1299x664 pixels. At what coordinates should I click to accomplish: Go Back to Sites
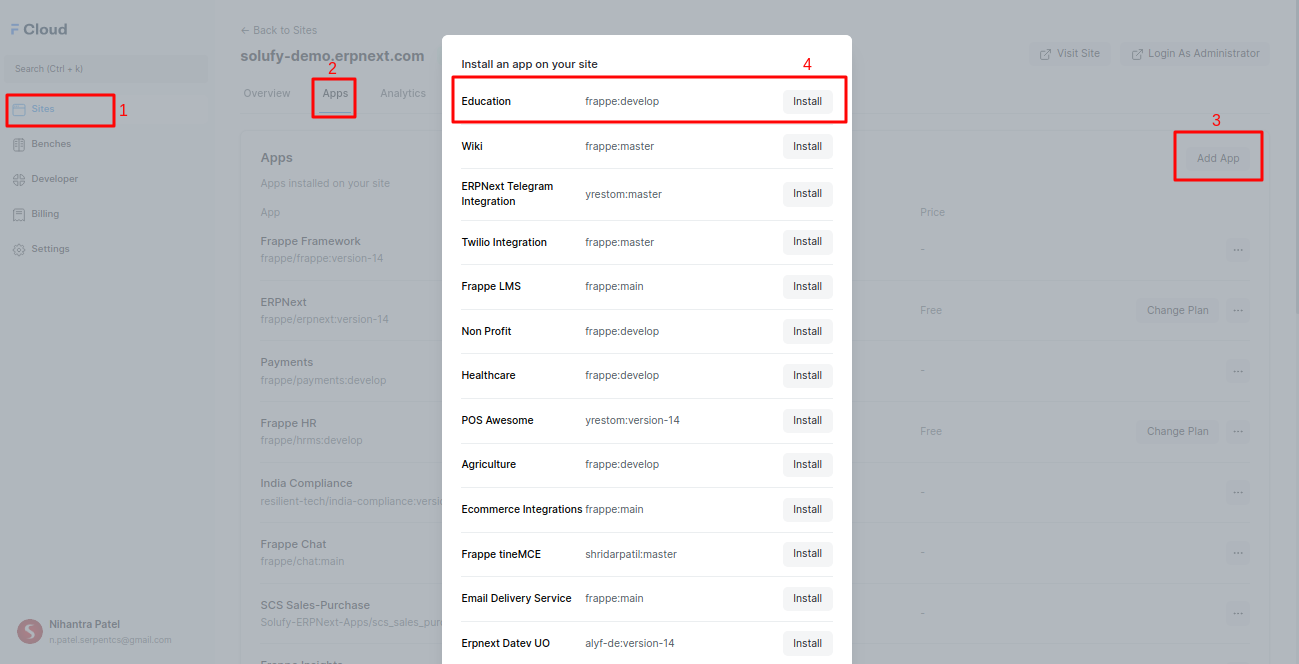click(x=279, y=30)
